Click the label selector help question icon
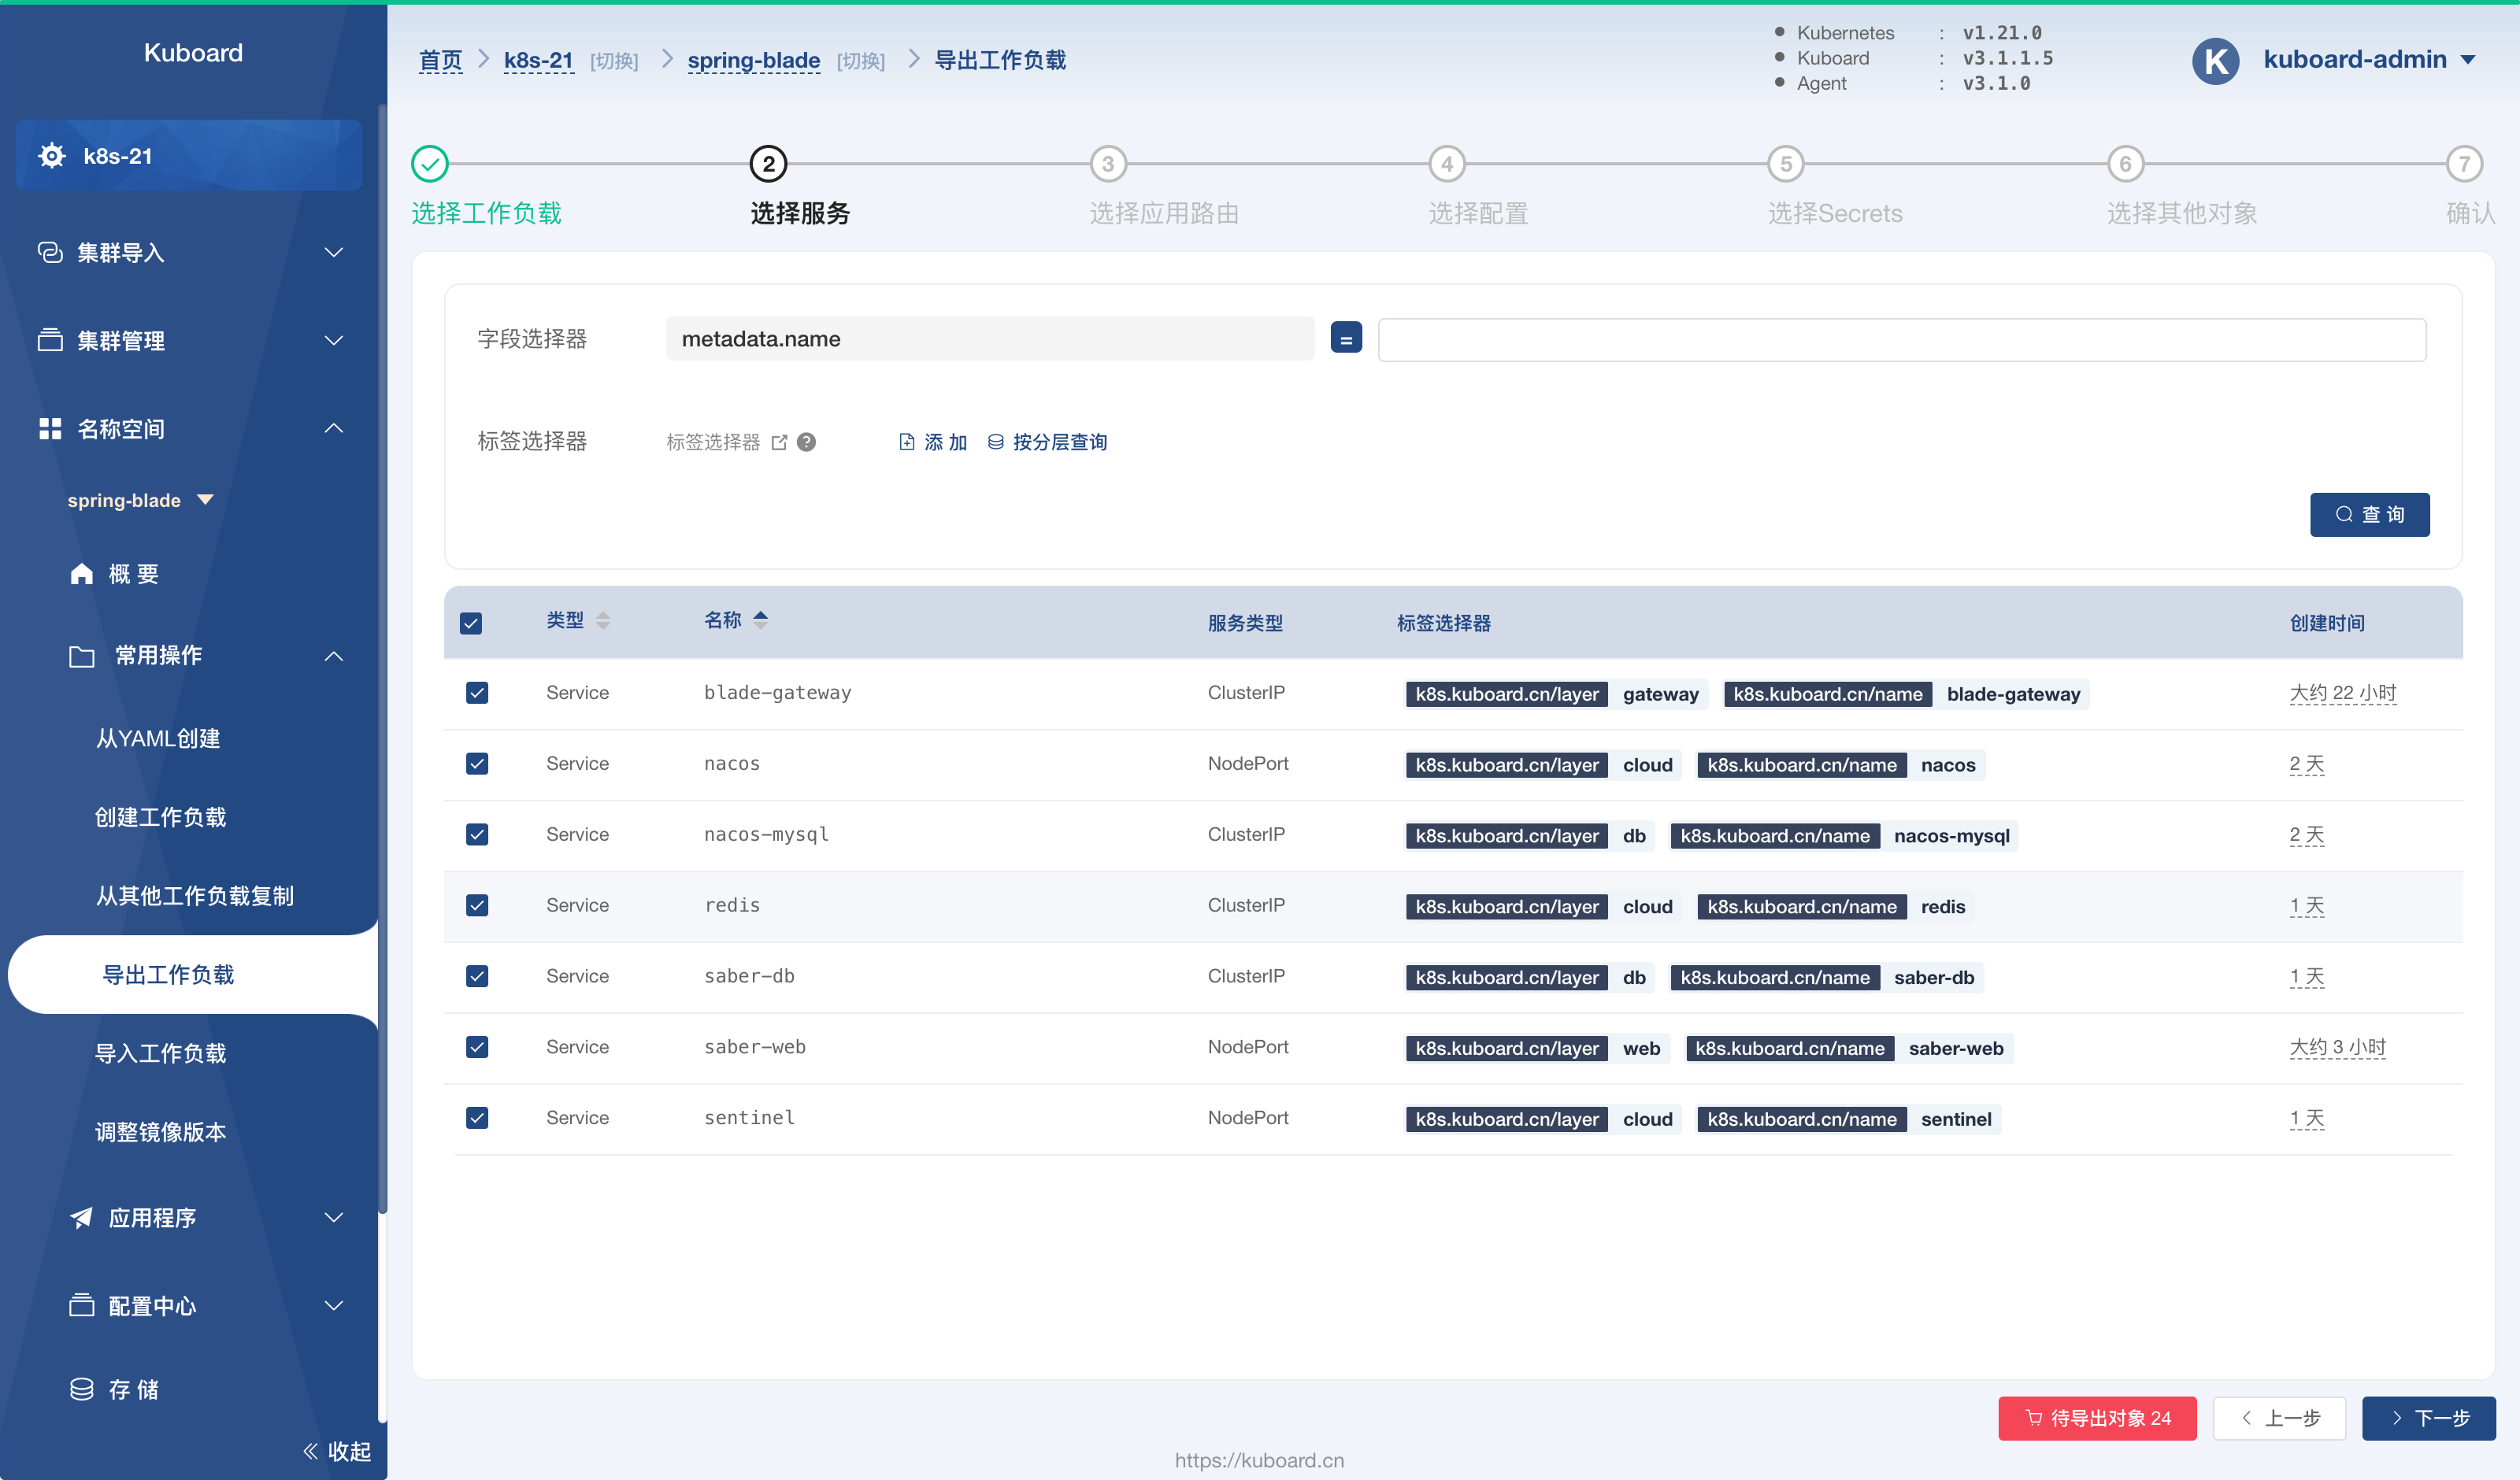 pyautogui.click(x=807, y=442)
